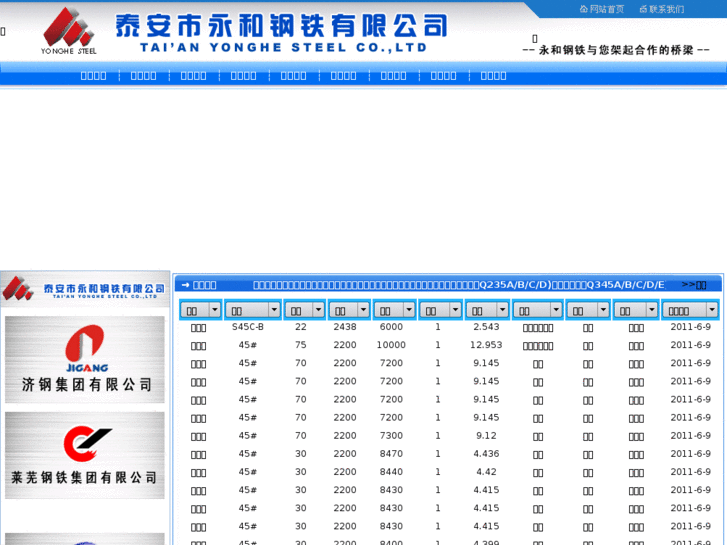This screenshot has height=545, width=727.
Task: Open the 联系我们 contact link
Action: 666,9
